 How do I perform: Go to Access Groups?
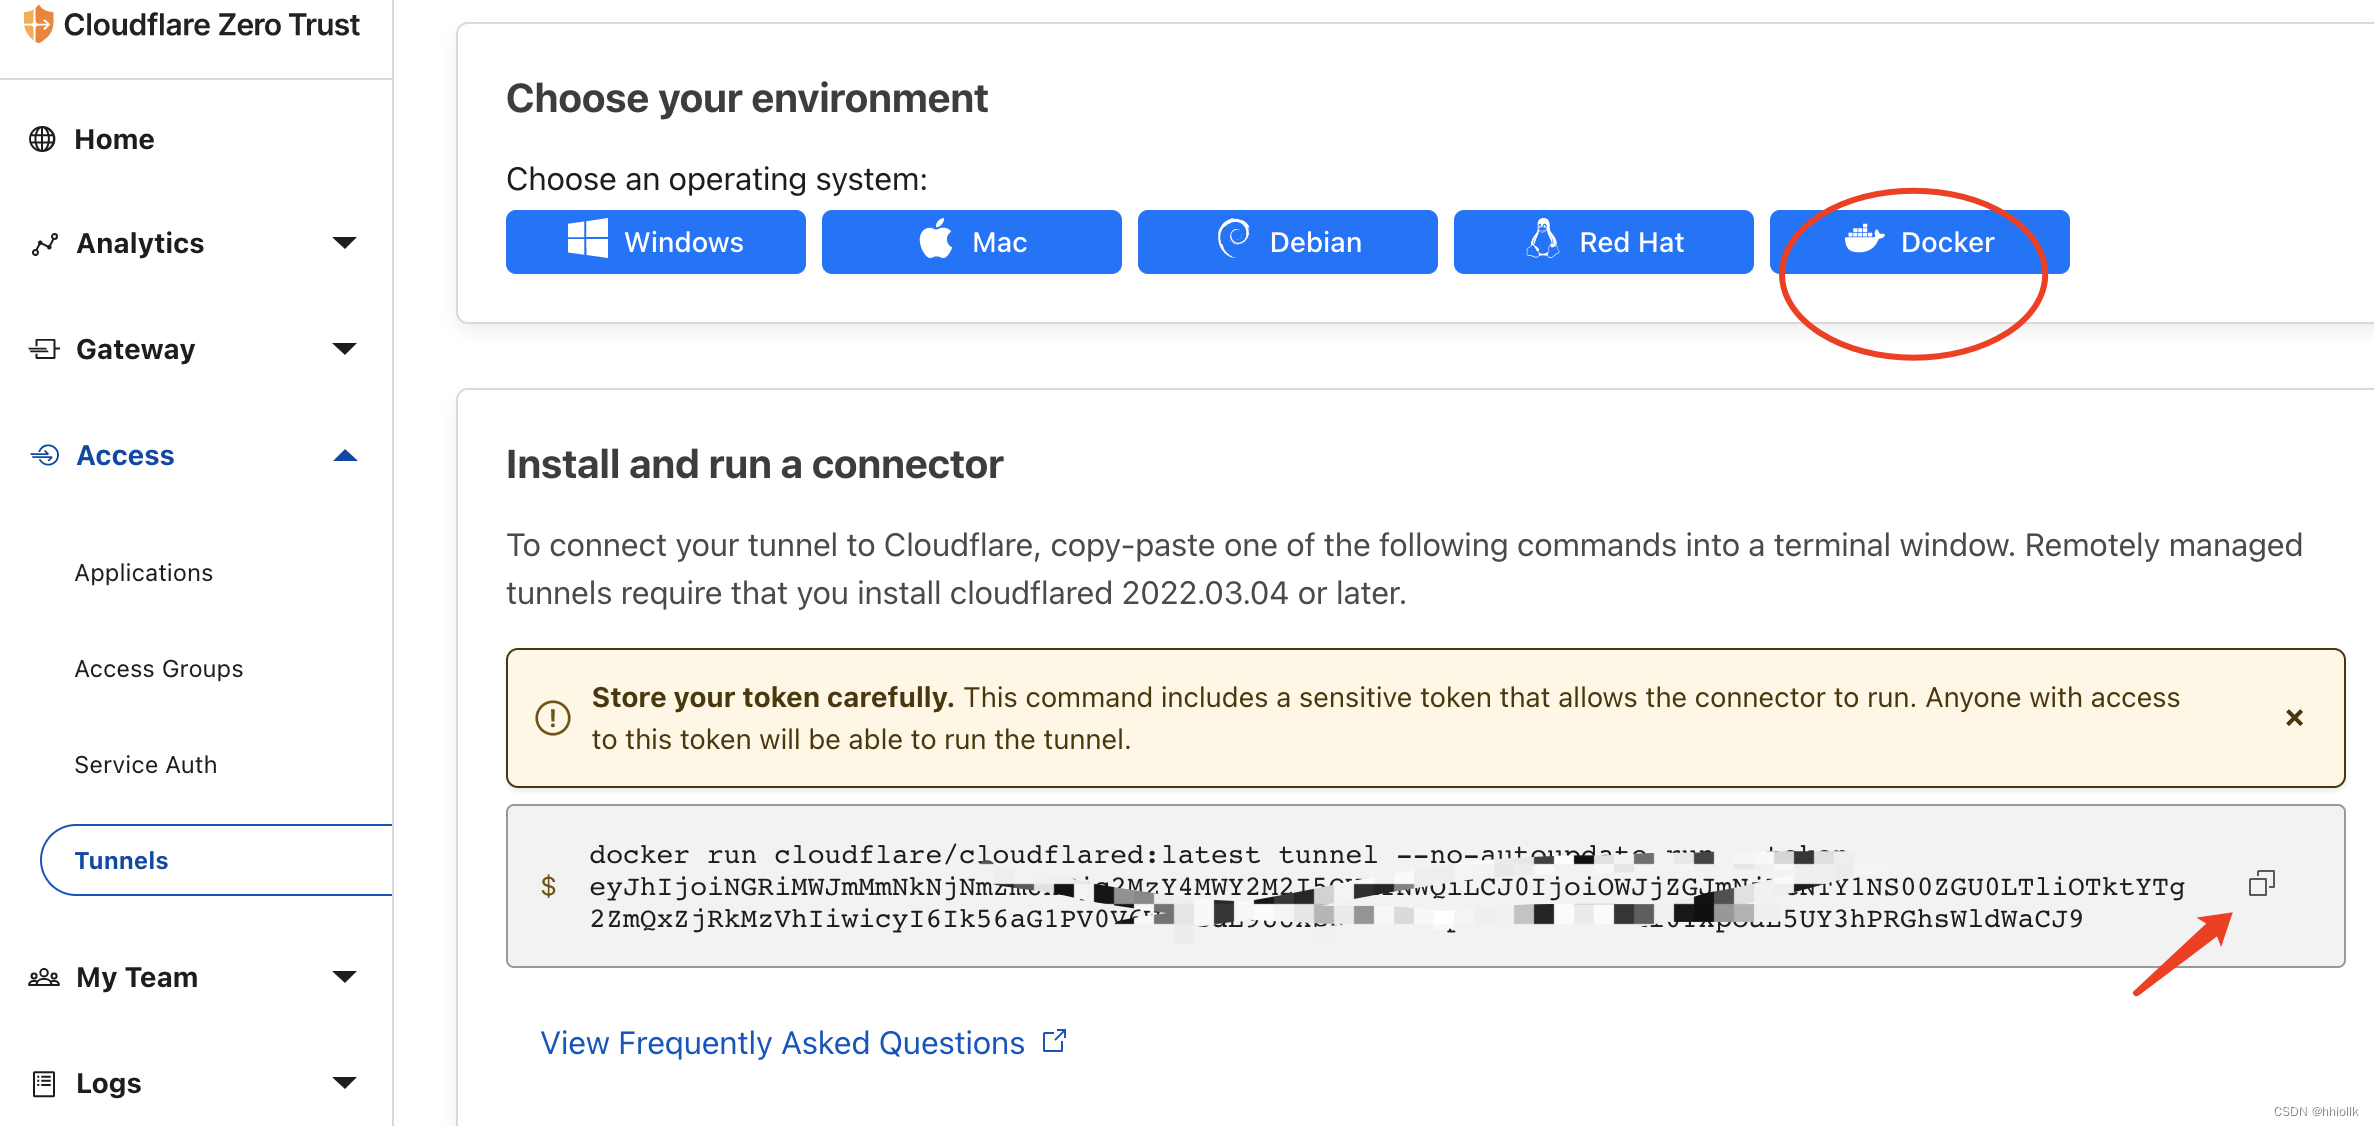(159, 669)
